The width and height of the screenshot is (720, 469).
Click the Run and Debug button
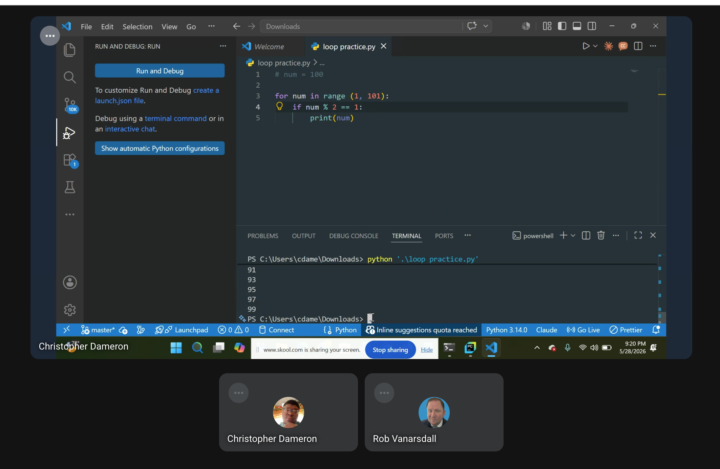click(160, 71)
